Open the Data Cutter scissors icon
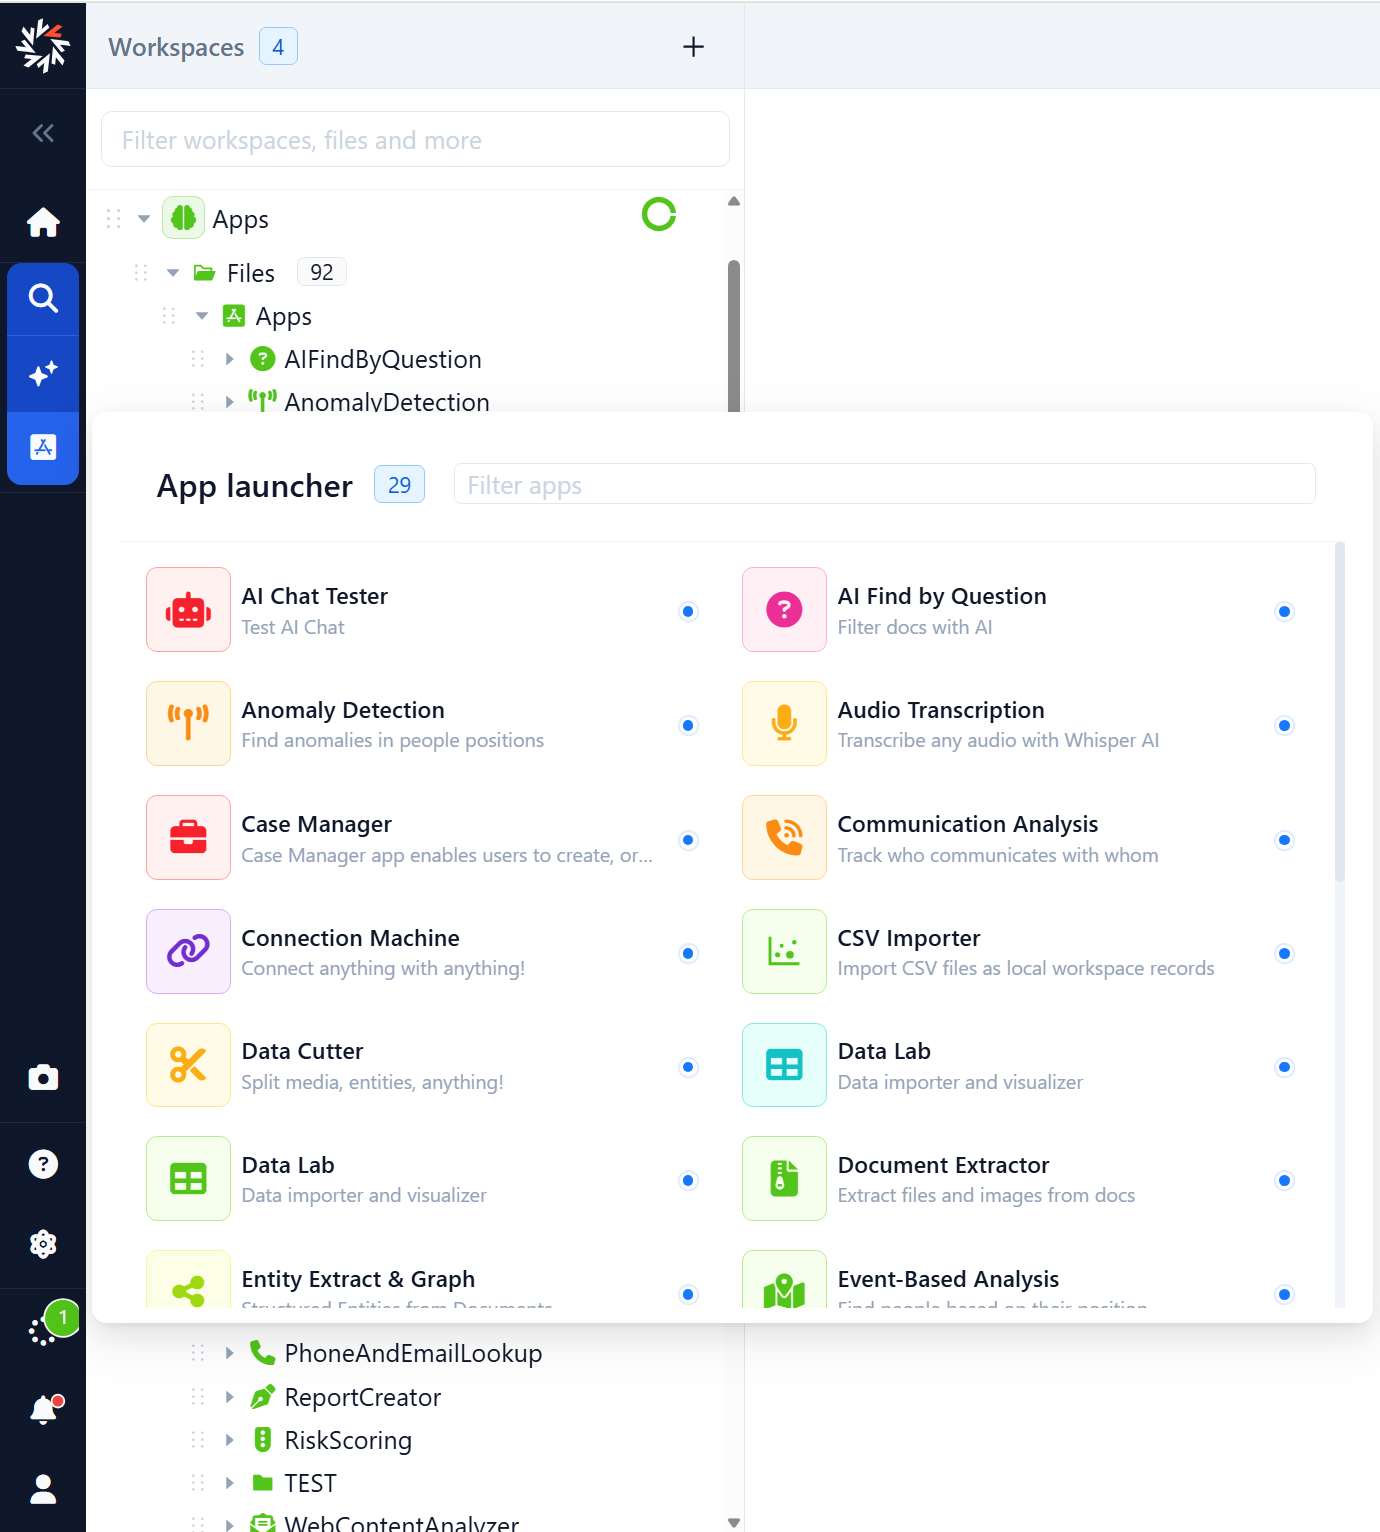 188,1065
